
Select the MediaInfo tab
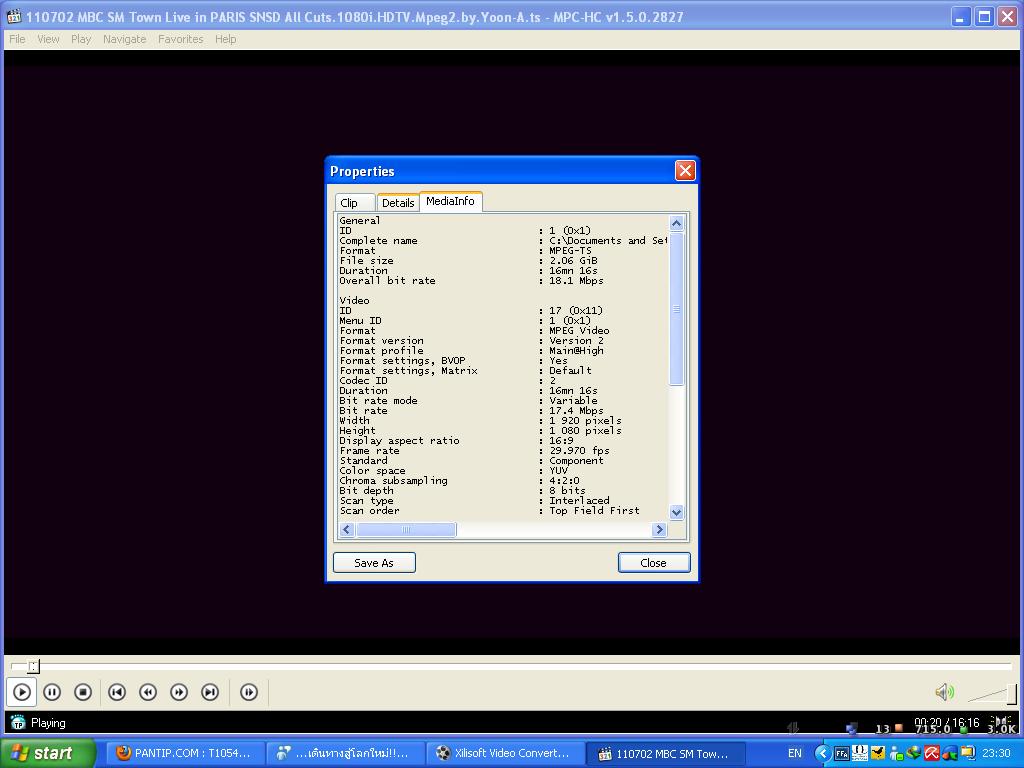(451, 201)
